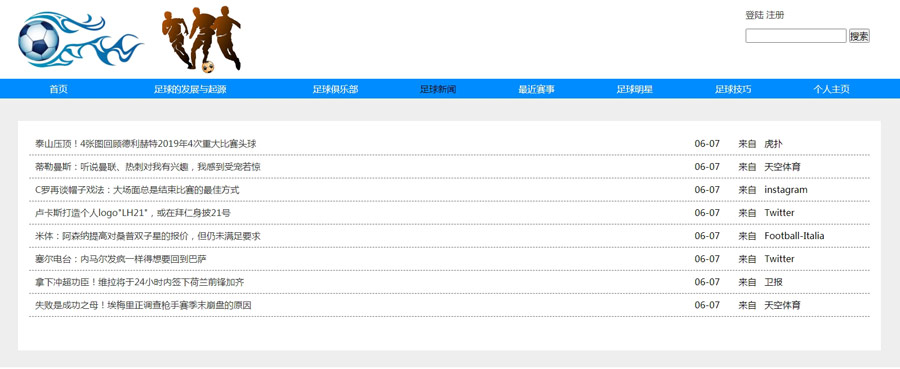Click the 登陆 link
Image resolution: width=900 pixels, height=369 pixels.
[754, 15]
